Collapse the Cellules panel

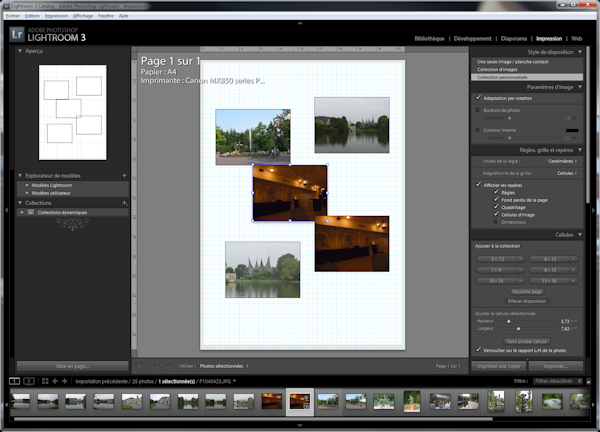pos(578,234)
